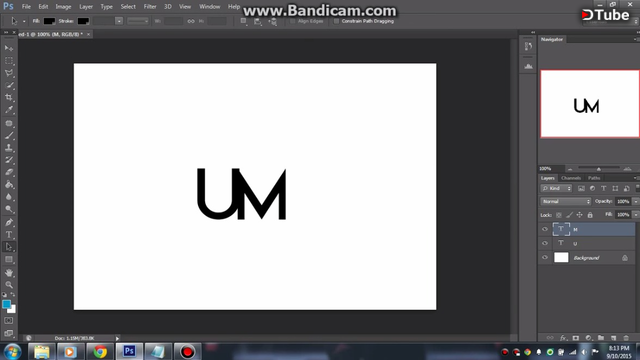Select the Paint Bucket tool
Viewport: 640px width, 360px height.
point(9,184)
